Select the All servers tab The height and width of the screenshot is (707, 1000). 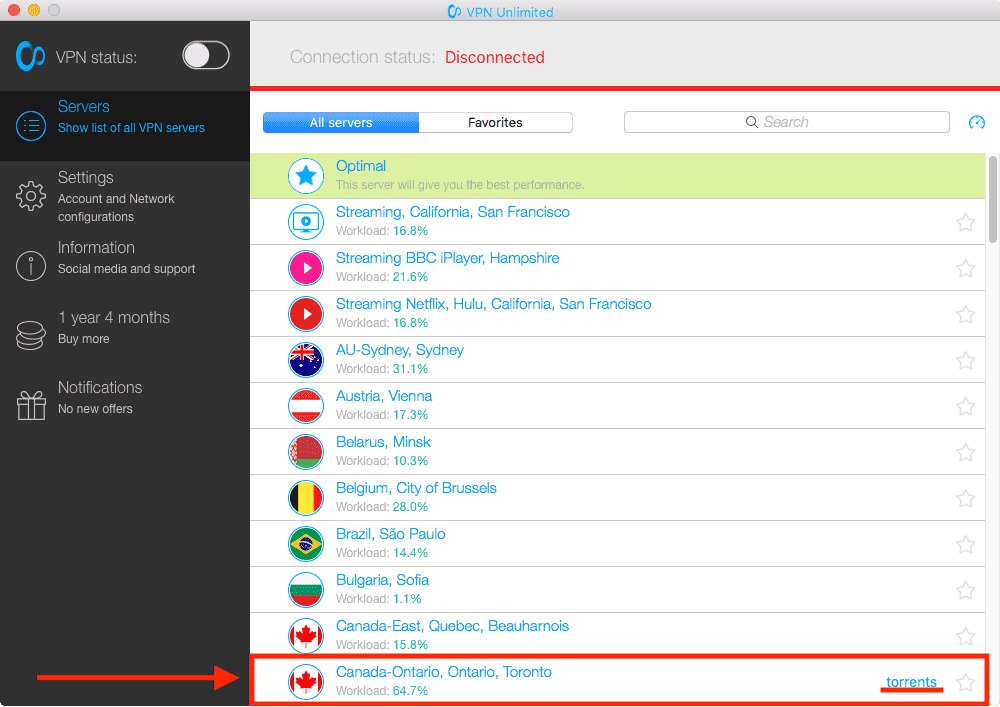tap(340, 122)
